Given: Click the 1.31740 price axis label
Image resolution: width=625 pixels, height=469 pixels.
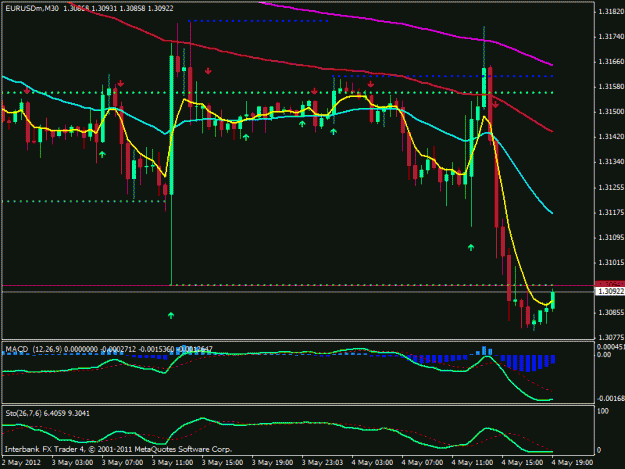Looking at the screenshot, I should point(611,37).
